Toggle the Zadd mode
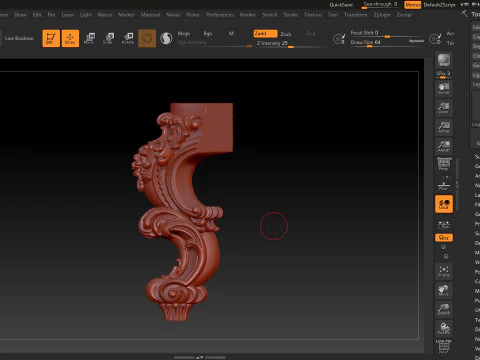The width and height of the screenshot is (480, 360). tap(265, 34)
